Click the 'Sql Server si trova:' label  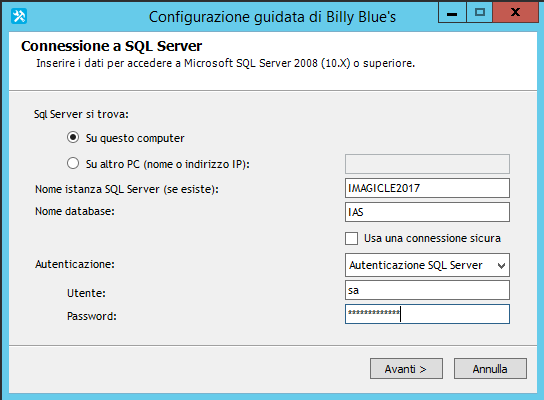click(81, 114)
